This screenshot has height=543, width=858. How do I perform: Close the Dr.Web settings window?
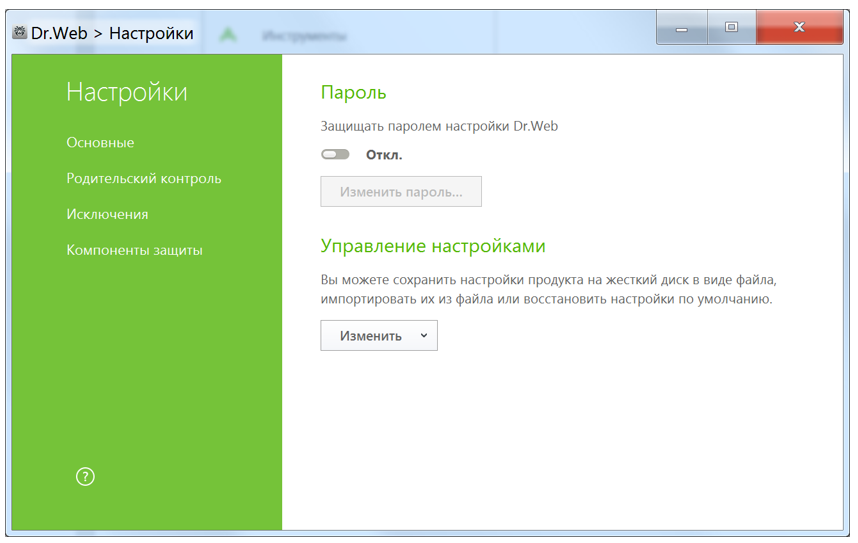tap(799, 27)
